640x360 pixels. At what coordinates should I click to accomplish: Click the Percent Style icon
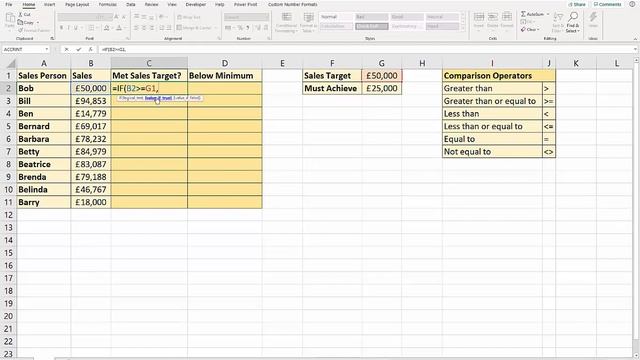click(241, 28)
